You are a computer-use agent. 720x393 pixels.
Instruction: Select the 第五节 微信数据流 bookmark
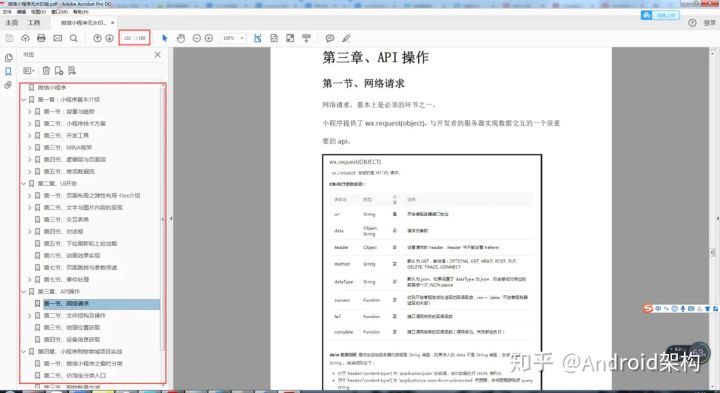pyautogui.click(x=69, y=171)
